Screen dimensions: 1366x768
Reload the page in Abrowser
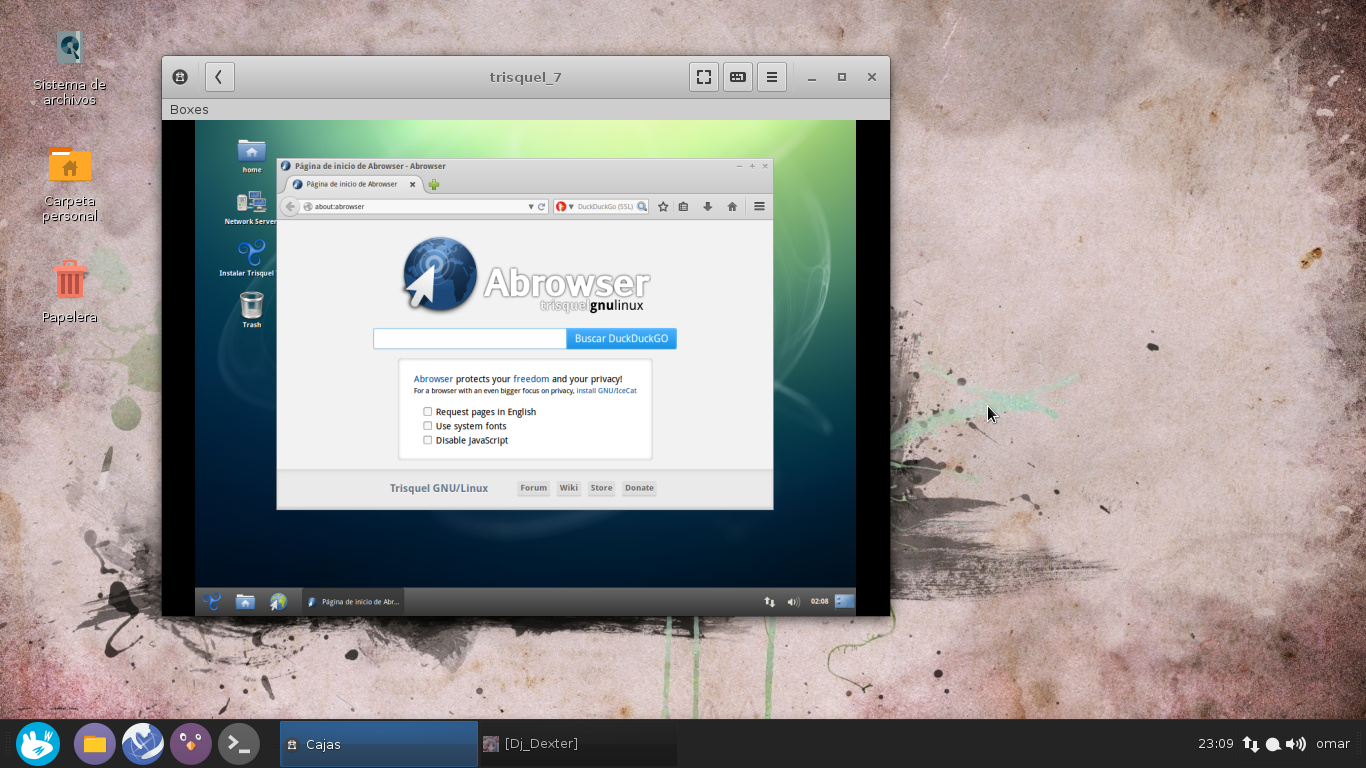542,207
